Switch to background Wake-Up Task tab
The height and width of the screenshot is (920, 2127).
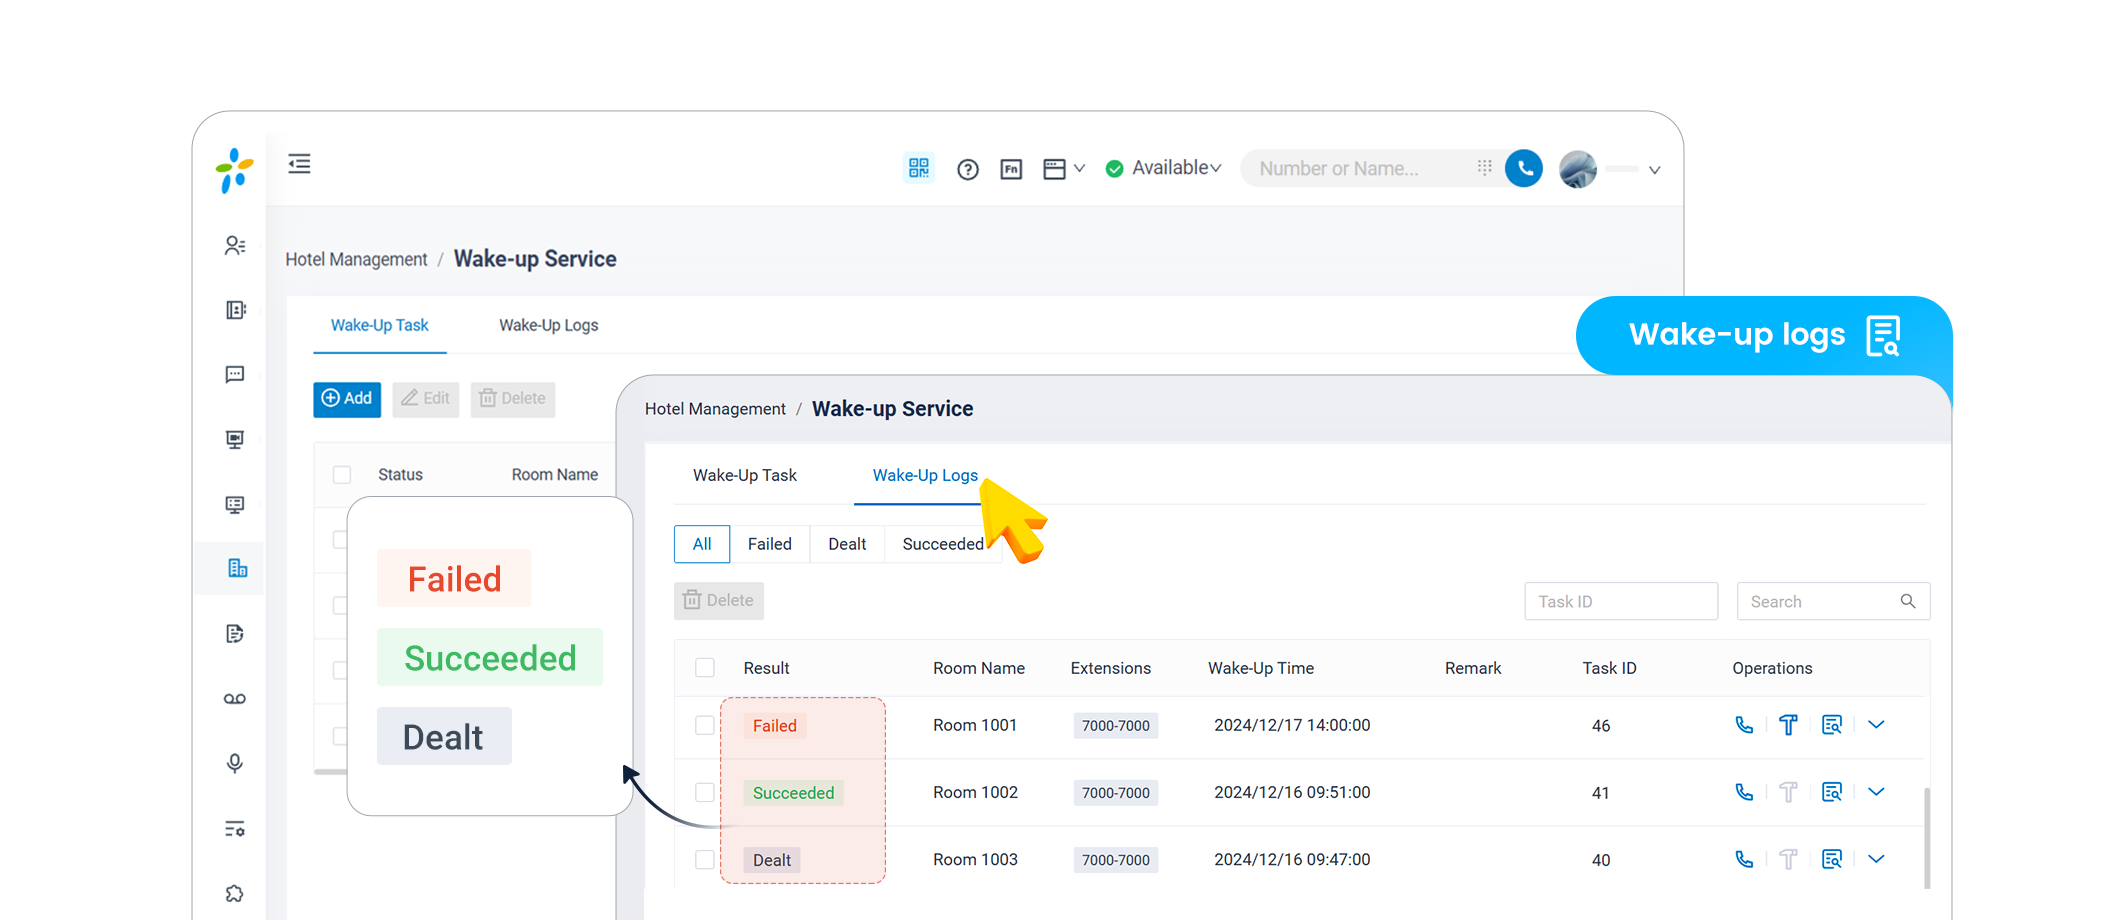click(379, 325)
